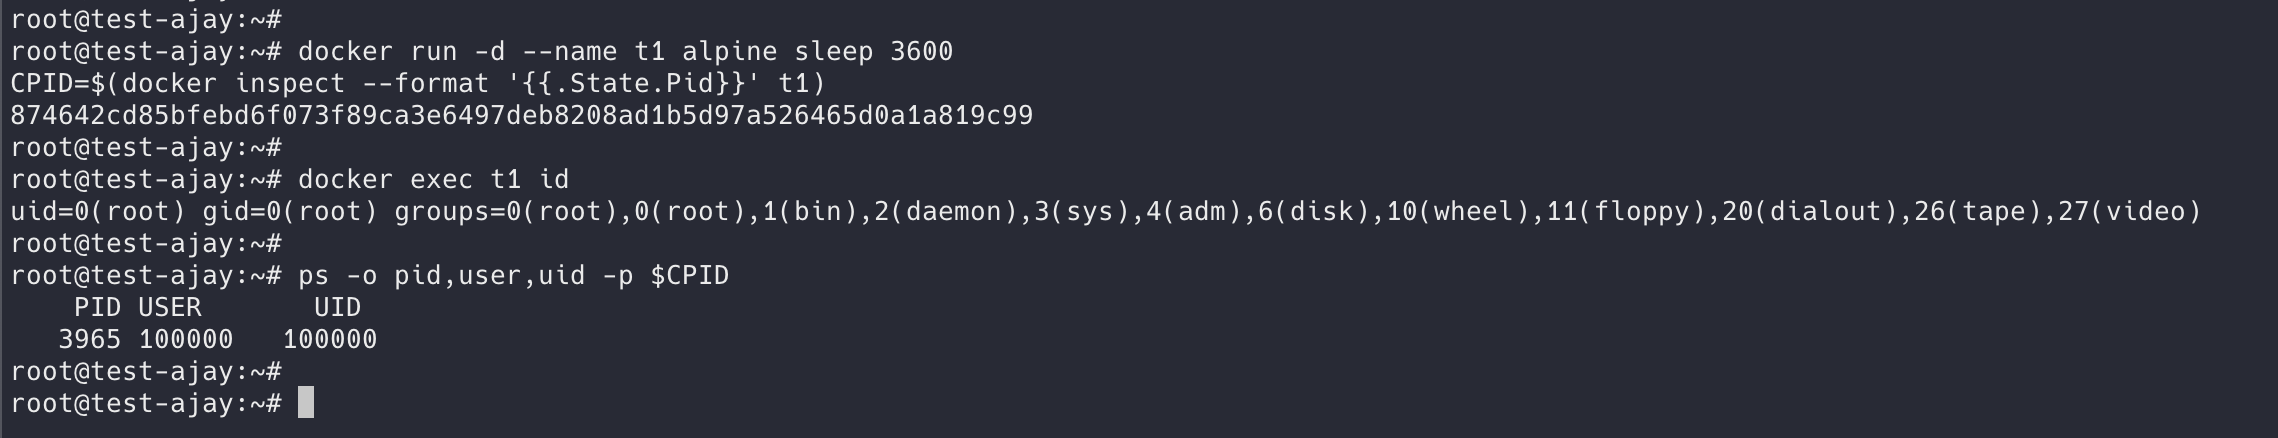Click the 'gid=0(root)' output text
The height and width of the screenshot is (438, 2278).
coord(290,211)
